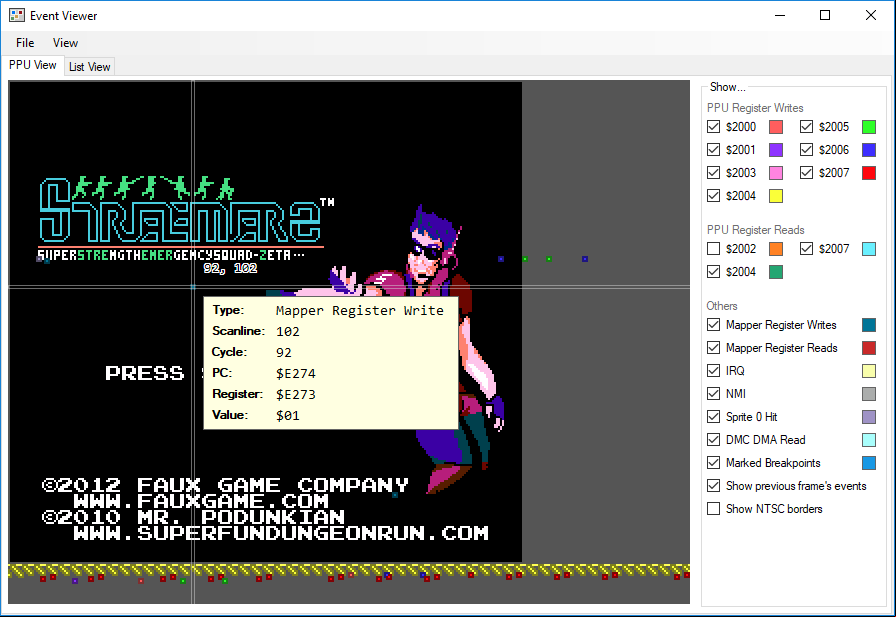Change the Sprite 0 Hit swatch
The height and width of the screenshot is (617, 896).
tap(869, 417)
